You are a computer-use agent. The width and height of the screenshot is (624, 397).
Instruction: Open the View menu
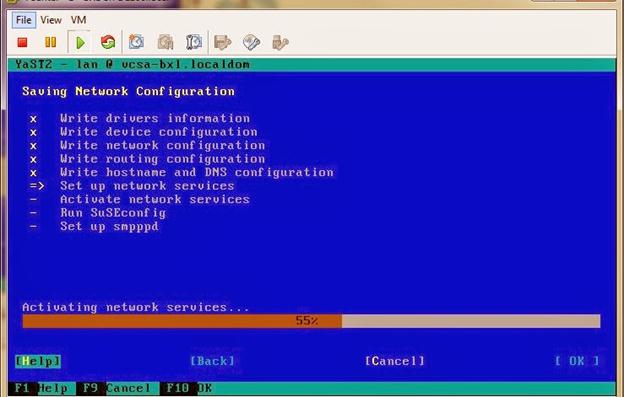coord(51,20)
